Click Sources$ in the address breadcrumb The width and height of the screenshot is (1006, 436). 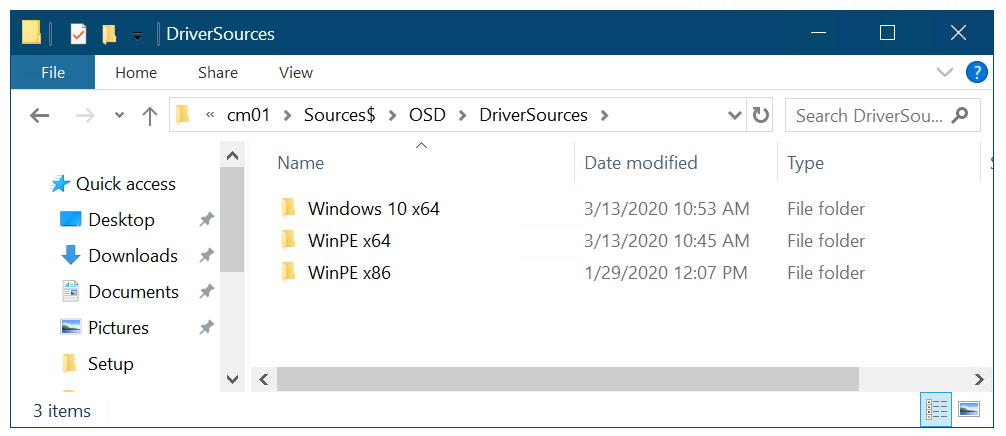click(339, 115)
